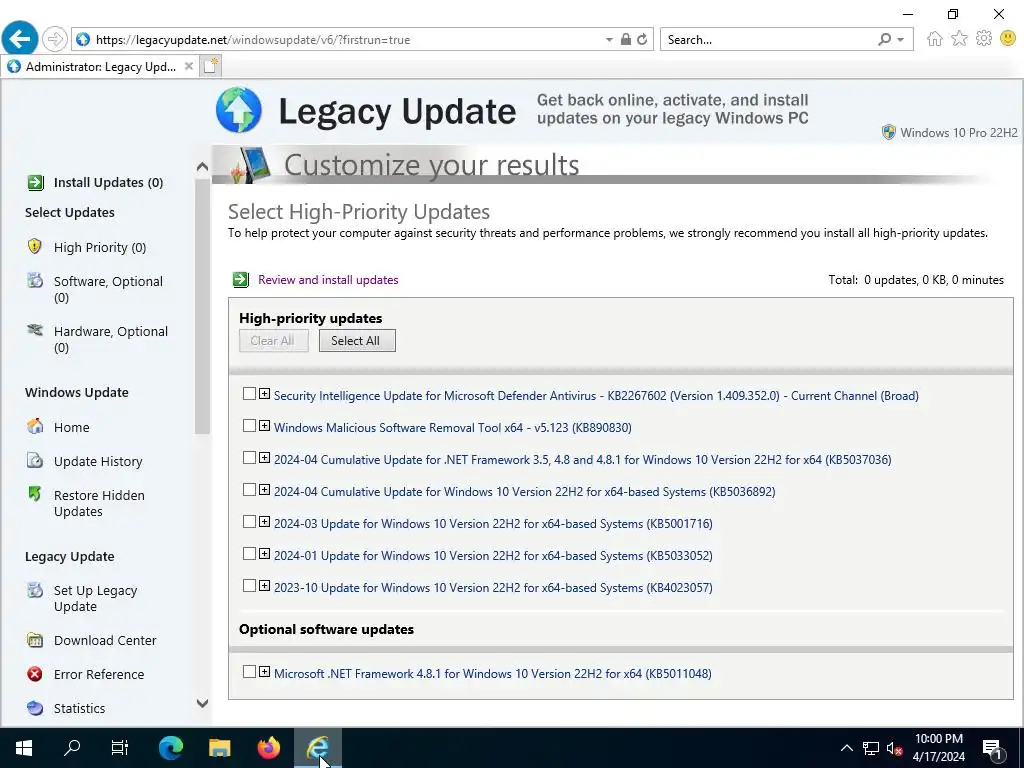Open the notification center in taskbar
Screen dimensions: 1024x768
(x=993, y=748)
